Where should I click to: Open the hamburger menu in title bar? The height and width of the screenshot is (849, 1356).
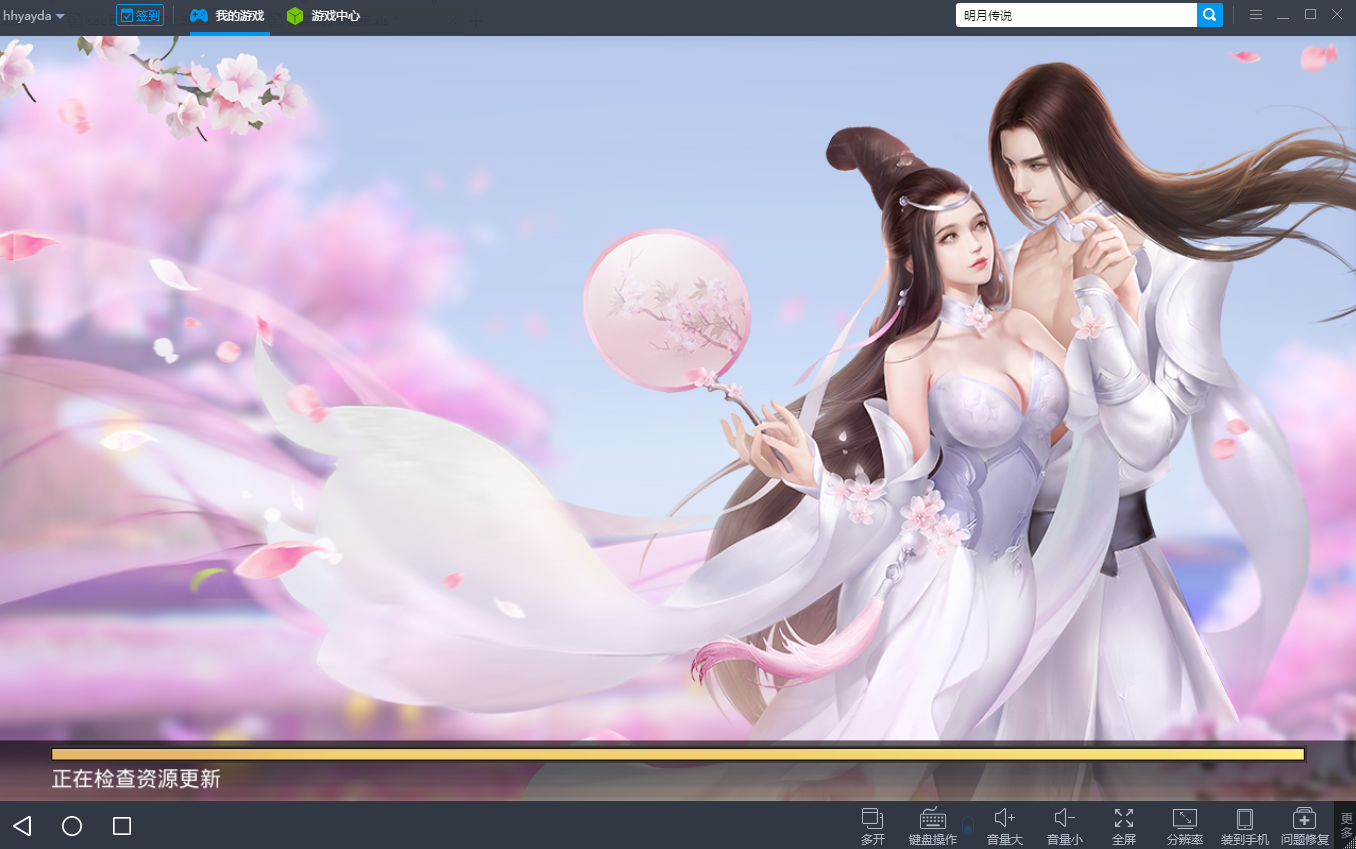coord(1256,15)
